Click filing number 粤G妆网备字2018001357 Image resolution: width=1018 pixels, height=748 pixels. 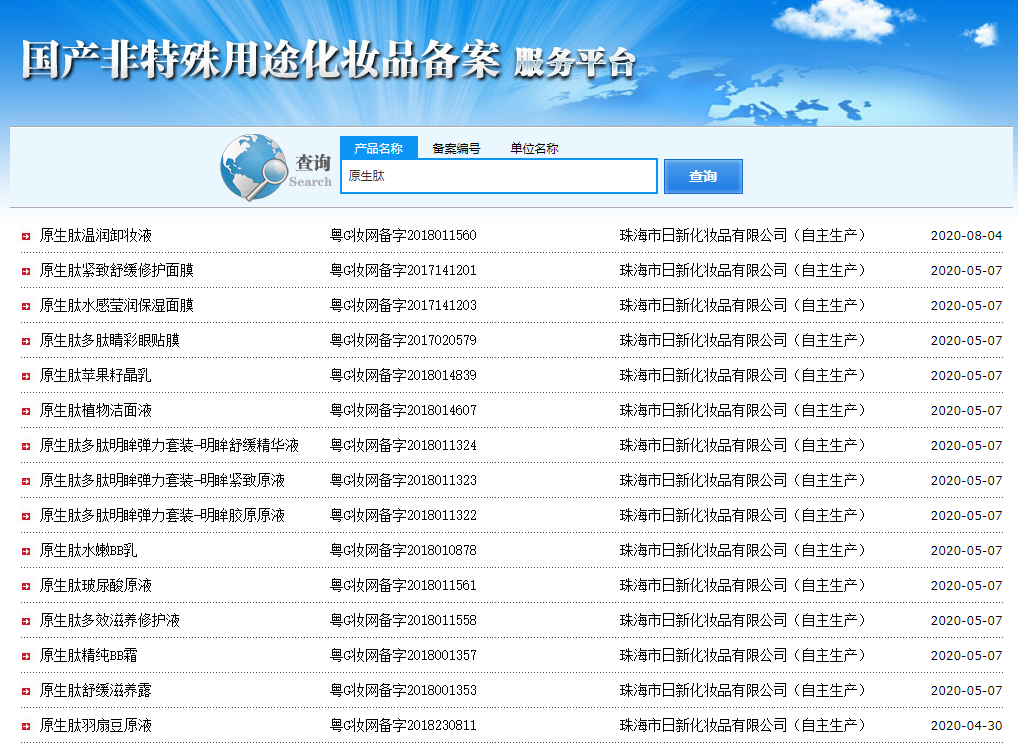pyautogui.click(x=403, y=656)
